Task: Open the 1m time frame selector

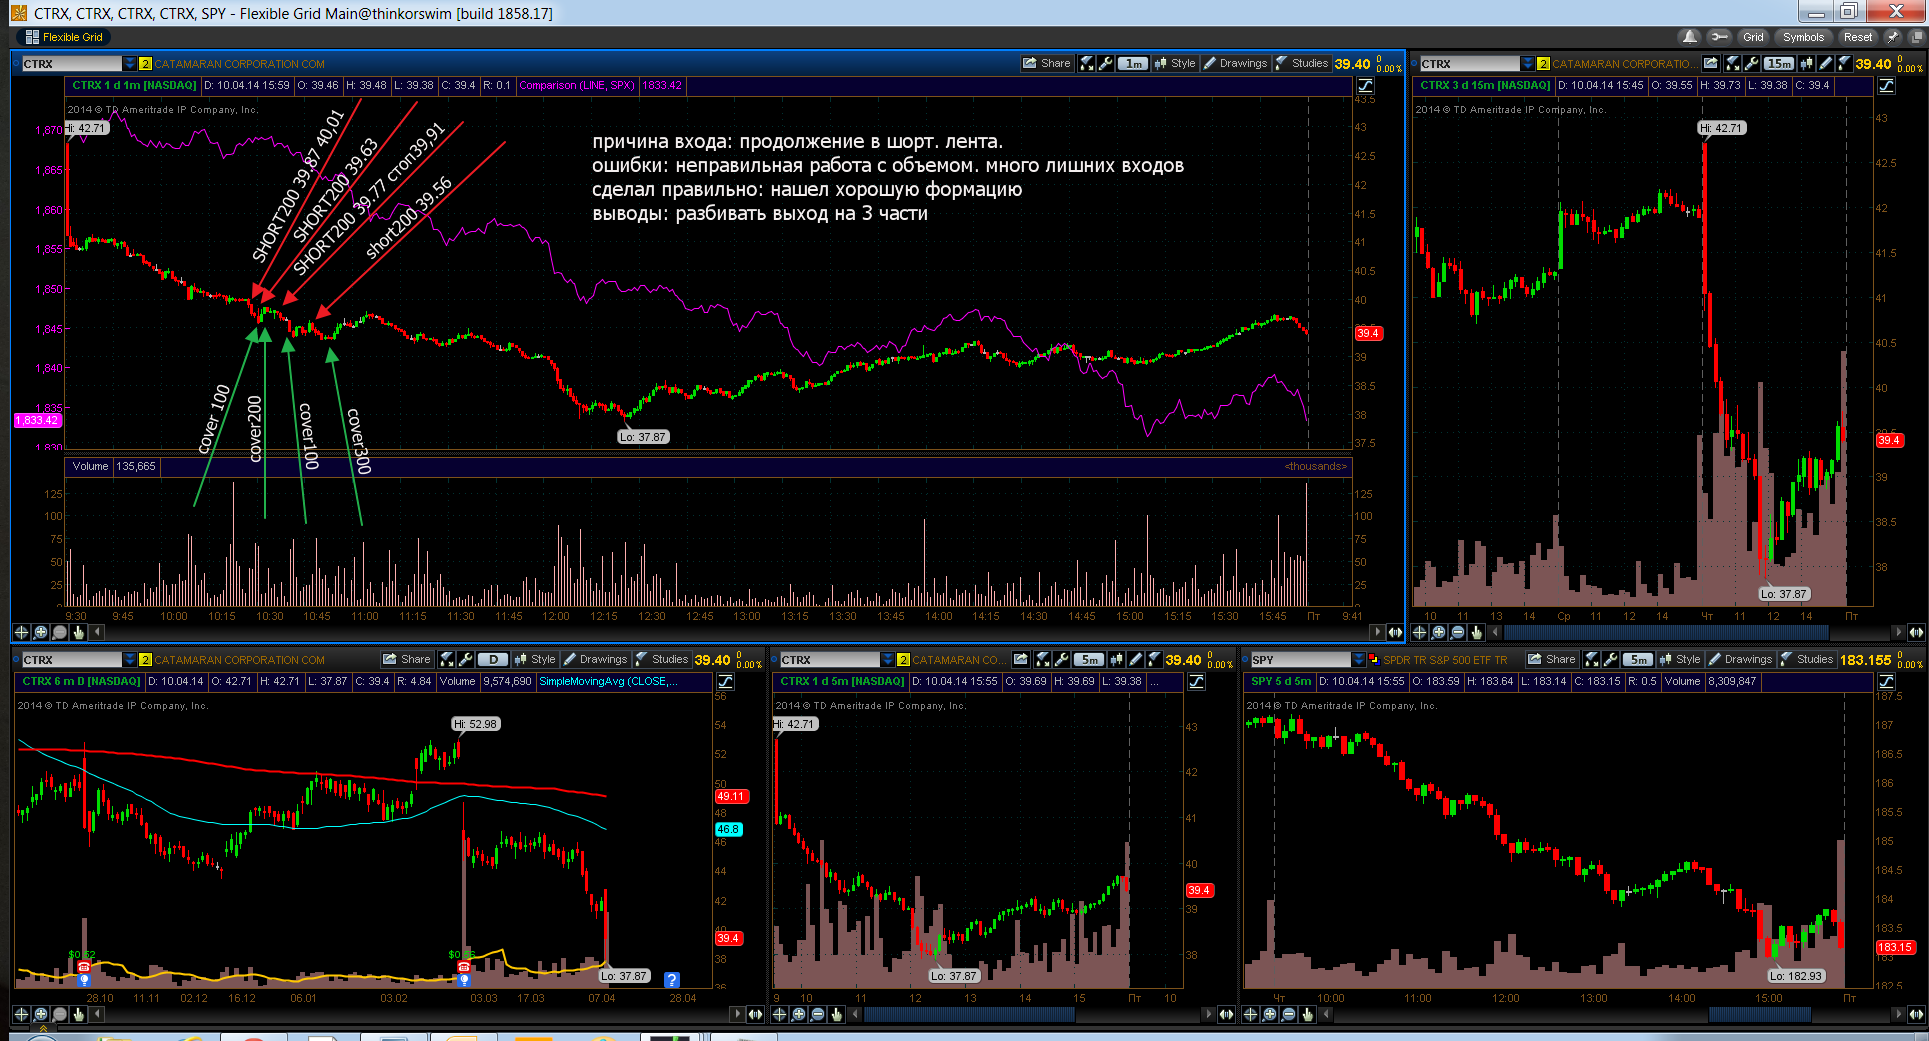Action: pos(1133,63)
